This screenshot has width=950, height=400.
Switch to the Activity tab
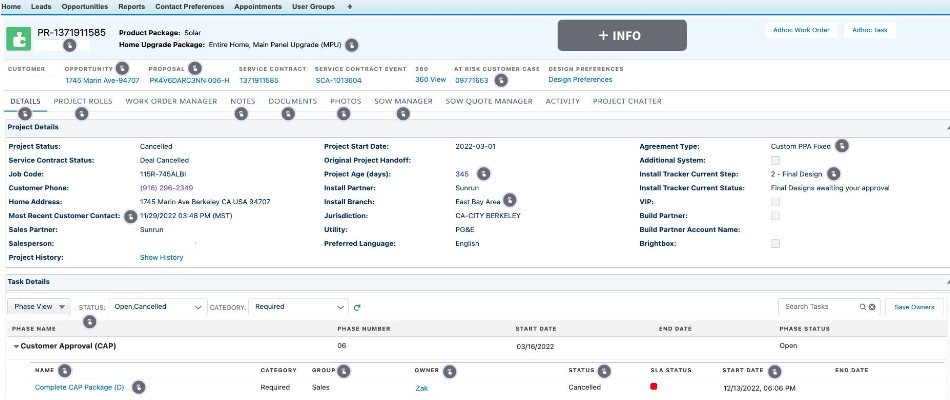pos(563,101)
